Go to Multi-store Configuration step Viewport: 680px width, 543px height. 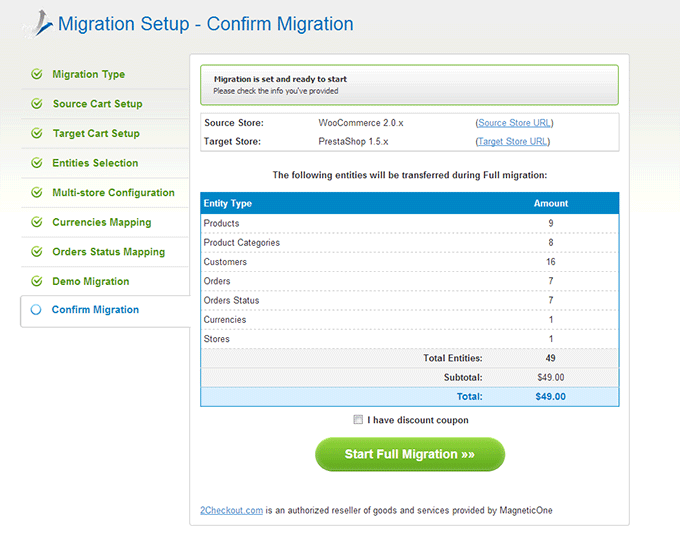[x=113, y=192]
